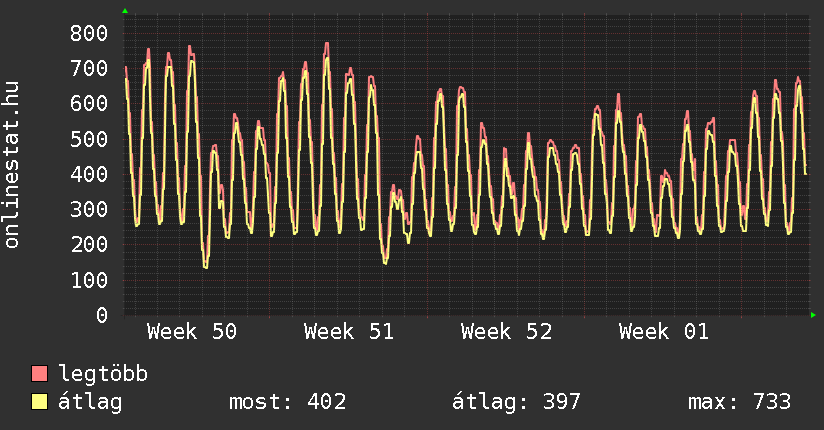Viewport: 824px width, 430px height.
Task: Click the "most: 402" statistic
Action: 288,402
